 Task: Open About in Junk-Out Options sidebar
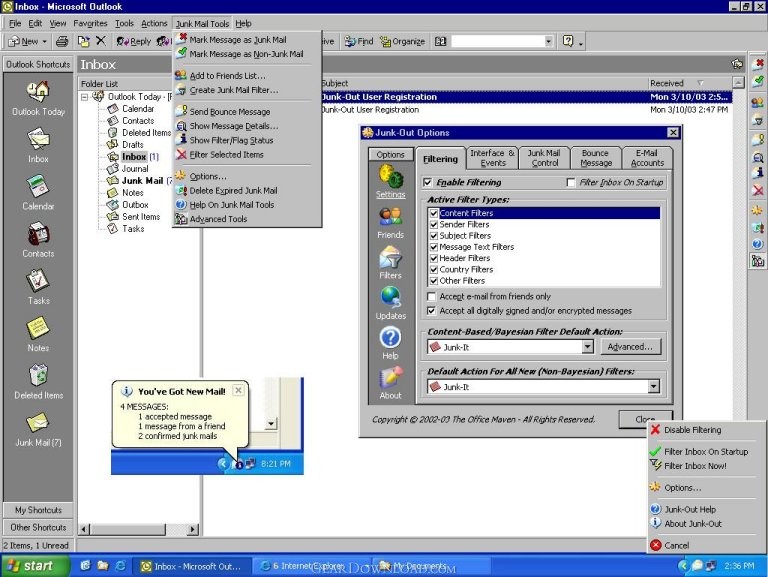tap(390, 383)
